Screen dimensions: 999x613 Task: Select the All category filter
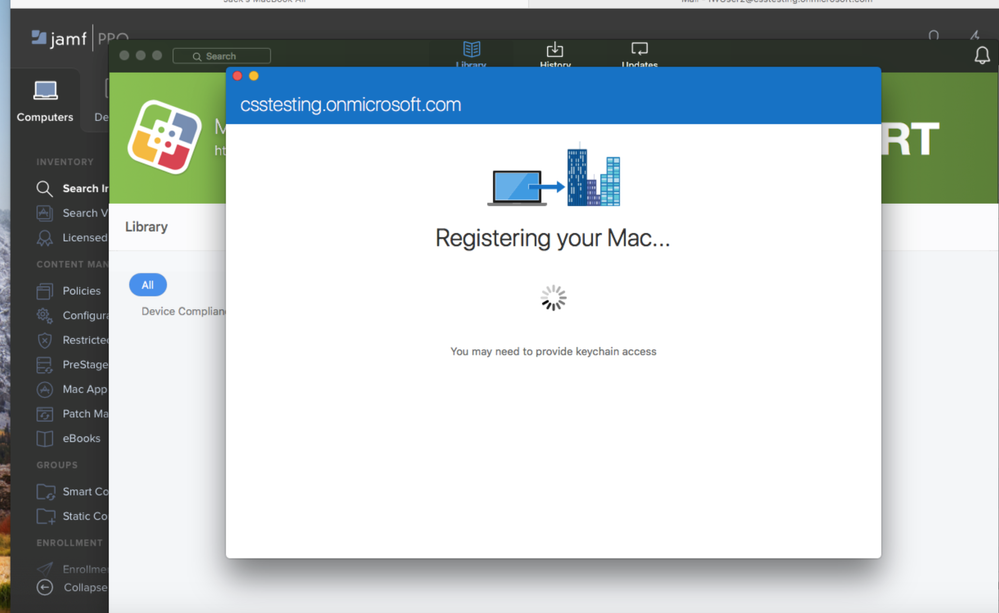[148, 285]
